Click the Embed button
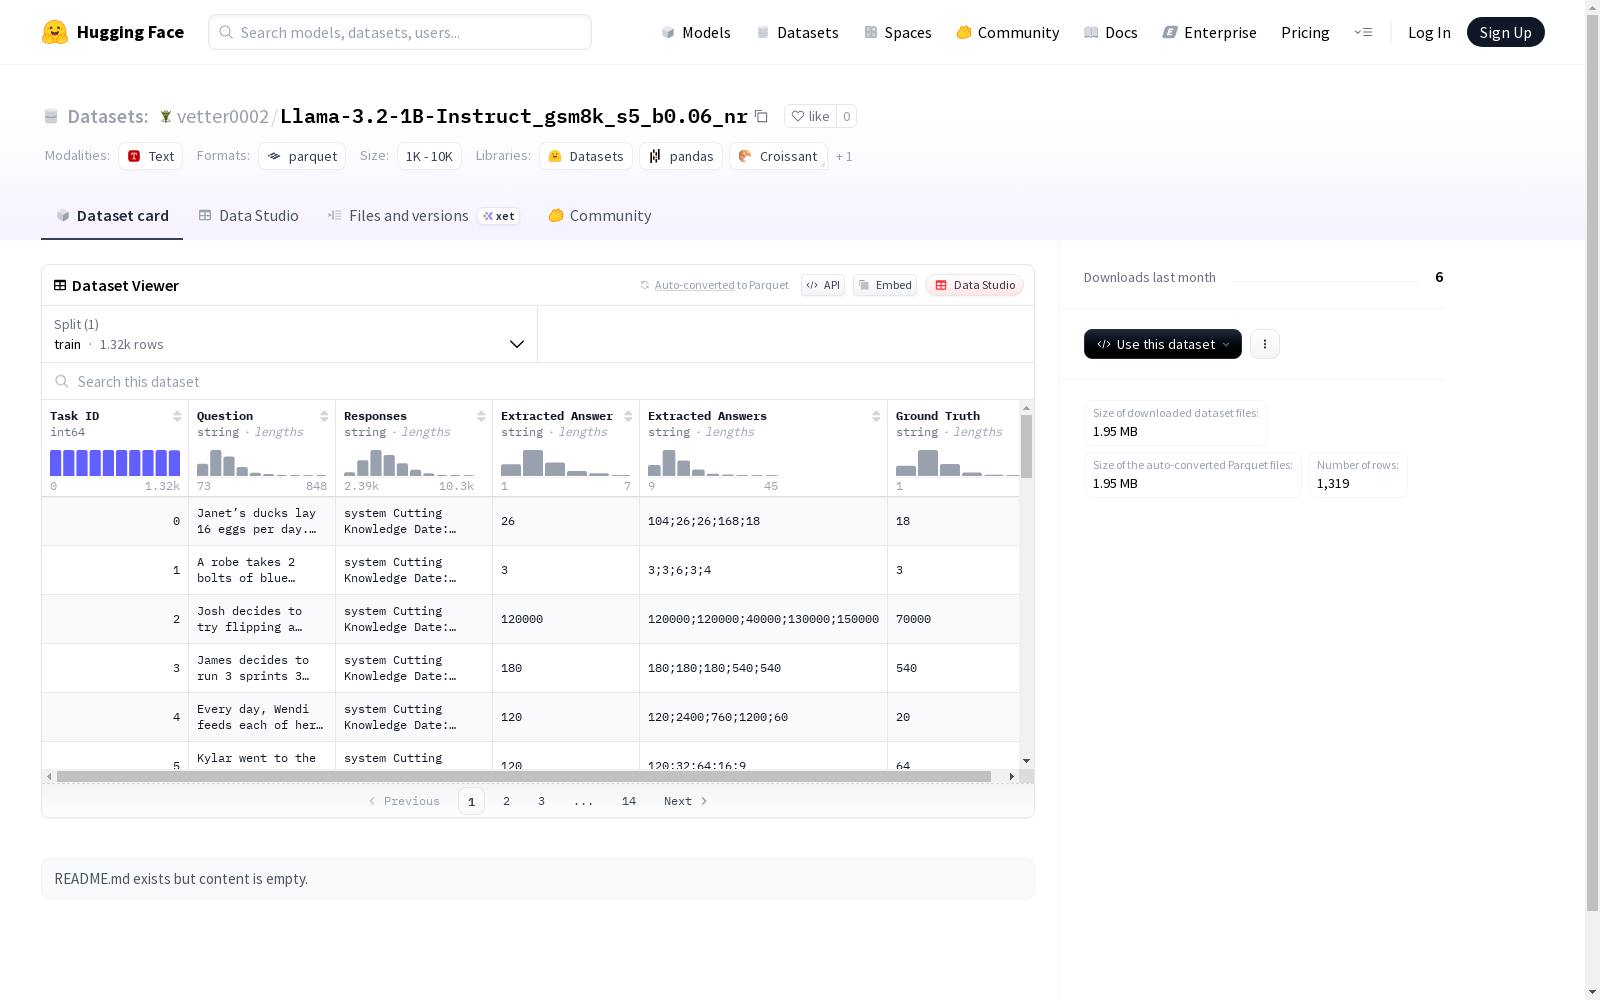Viewport: 1600px width, 1000px height. (885, 285)
